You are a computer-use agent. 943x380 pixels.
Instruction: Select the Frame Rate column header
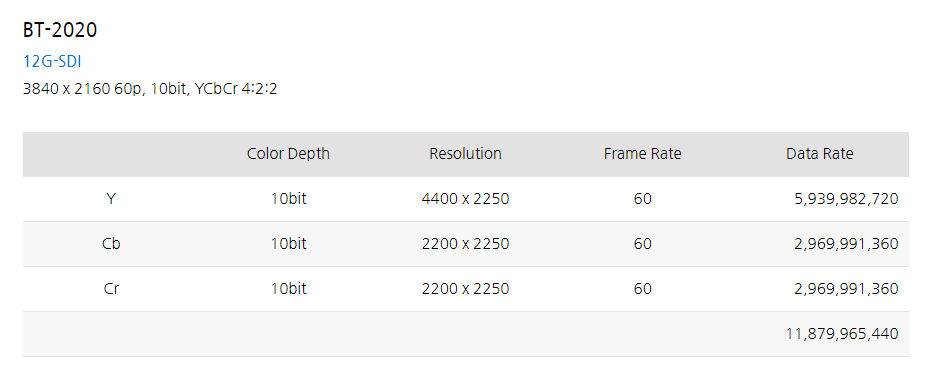642,154
